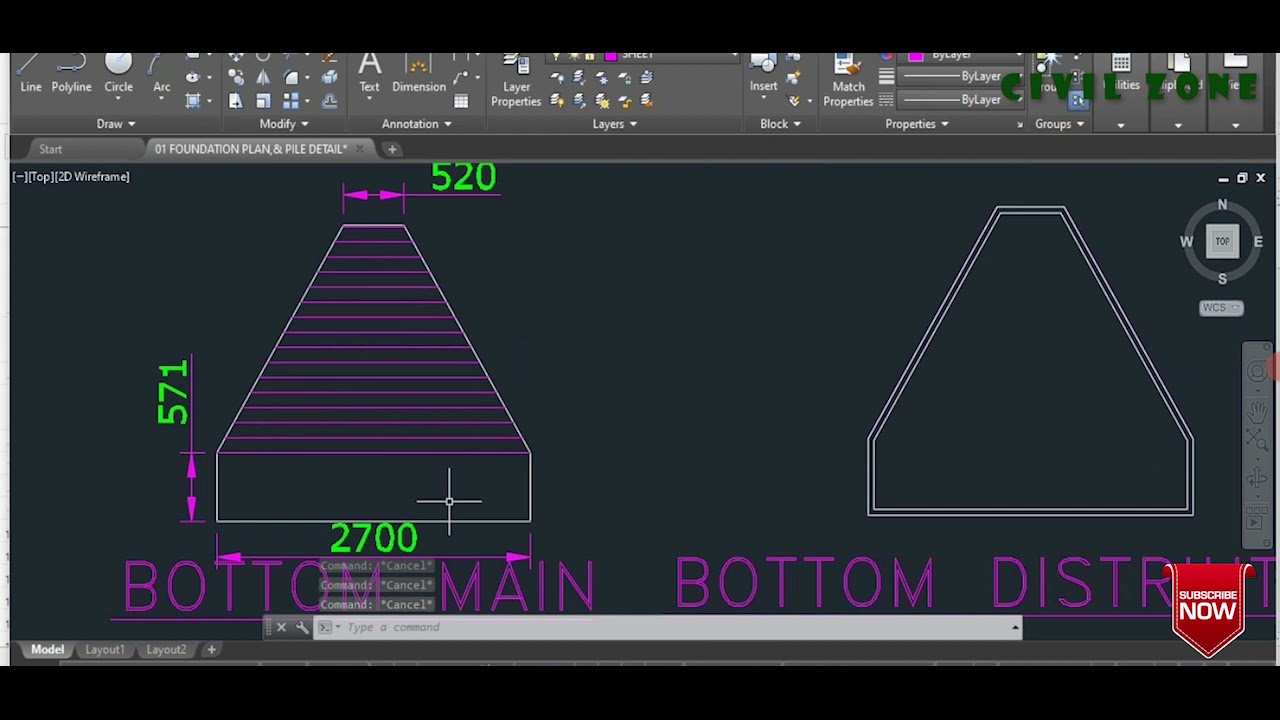Screen dimensions: 1280x720
Task: Click the Leader tool in Annotation panel
Action: (x=461, y=77)
